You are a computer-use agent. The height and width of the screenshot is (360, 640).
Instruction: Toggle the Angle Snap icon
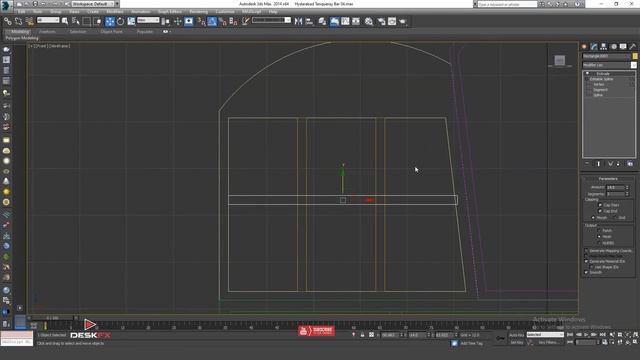click(x=212, y=21)
